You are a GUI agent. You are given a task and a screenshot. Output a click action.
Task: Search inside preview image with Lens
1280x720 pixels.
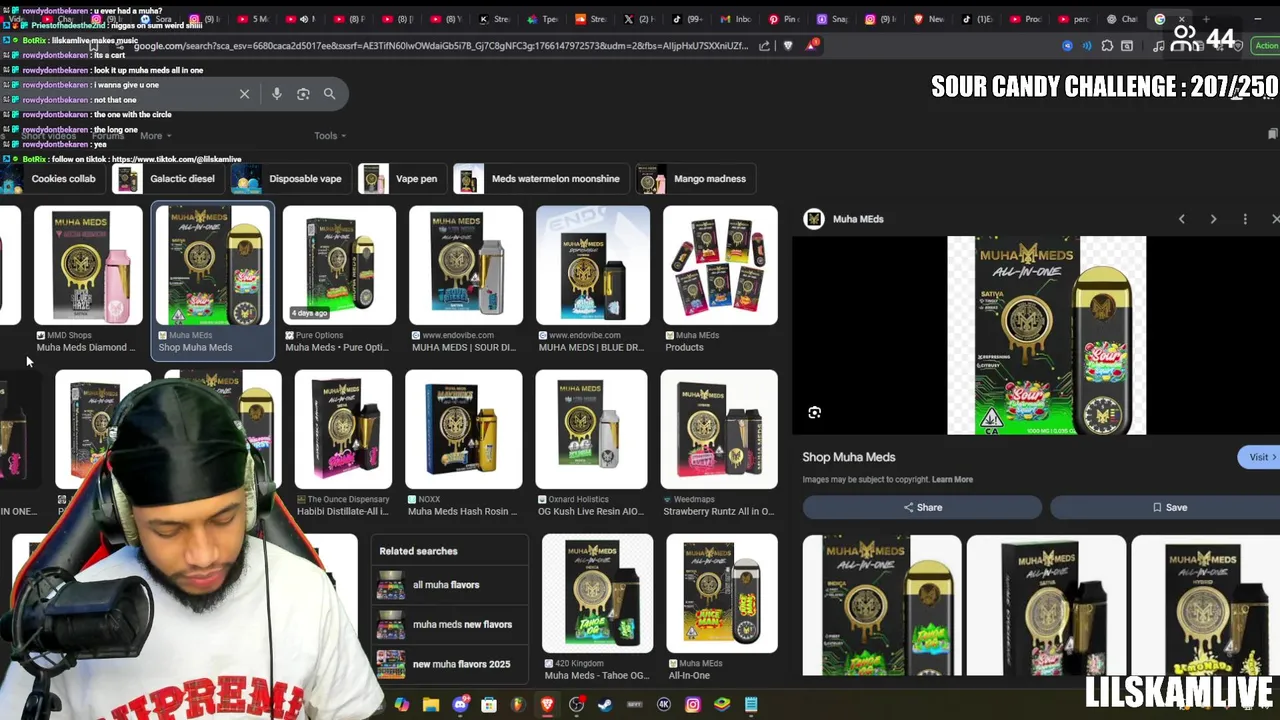point(814,412)
